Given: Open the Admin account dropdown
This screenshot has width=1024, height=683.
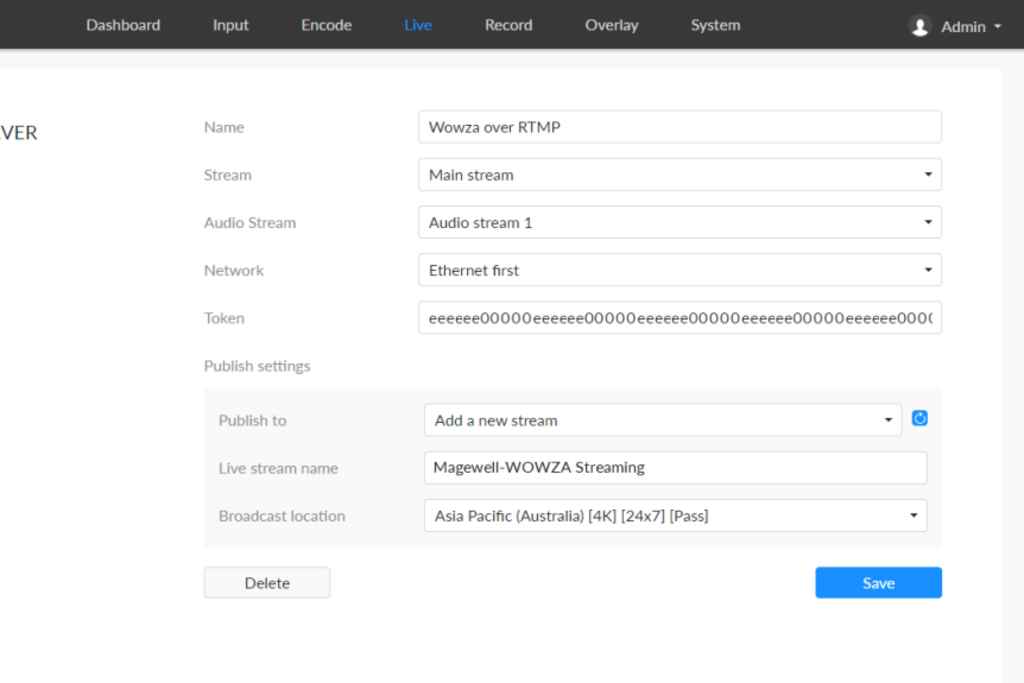Looking at the screenshot, I should point(970,27).
